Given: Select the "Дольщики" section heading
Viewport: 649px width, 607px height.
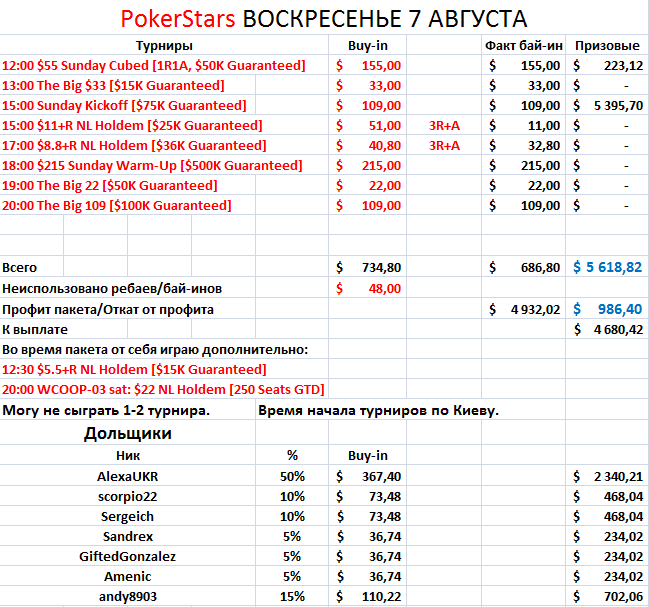Looking at the screenshot, I should point(127,433).
